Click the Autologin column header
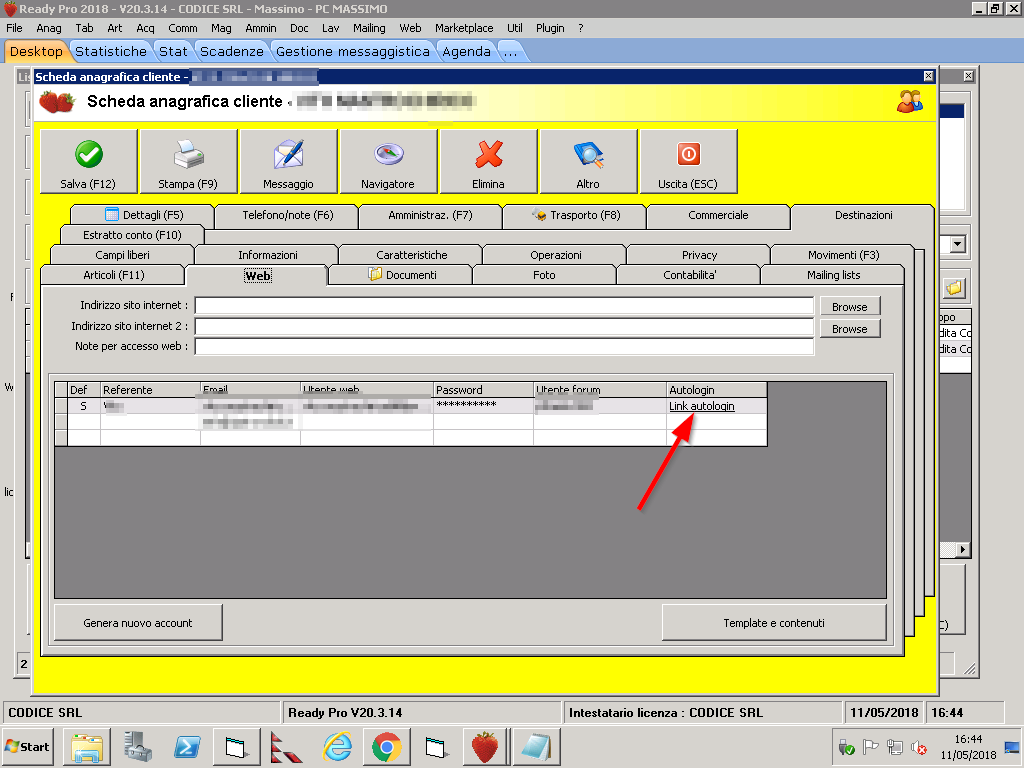The image size is (1024, 768). click(716, 390)
